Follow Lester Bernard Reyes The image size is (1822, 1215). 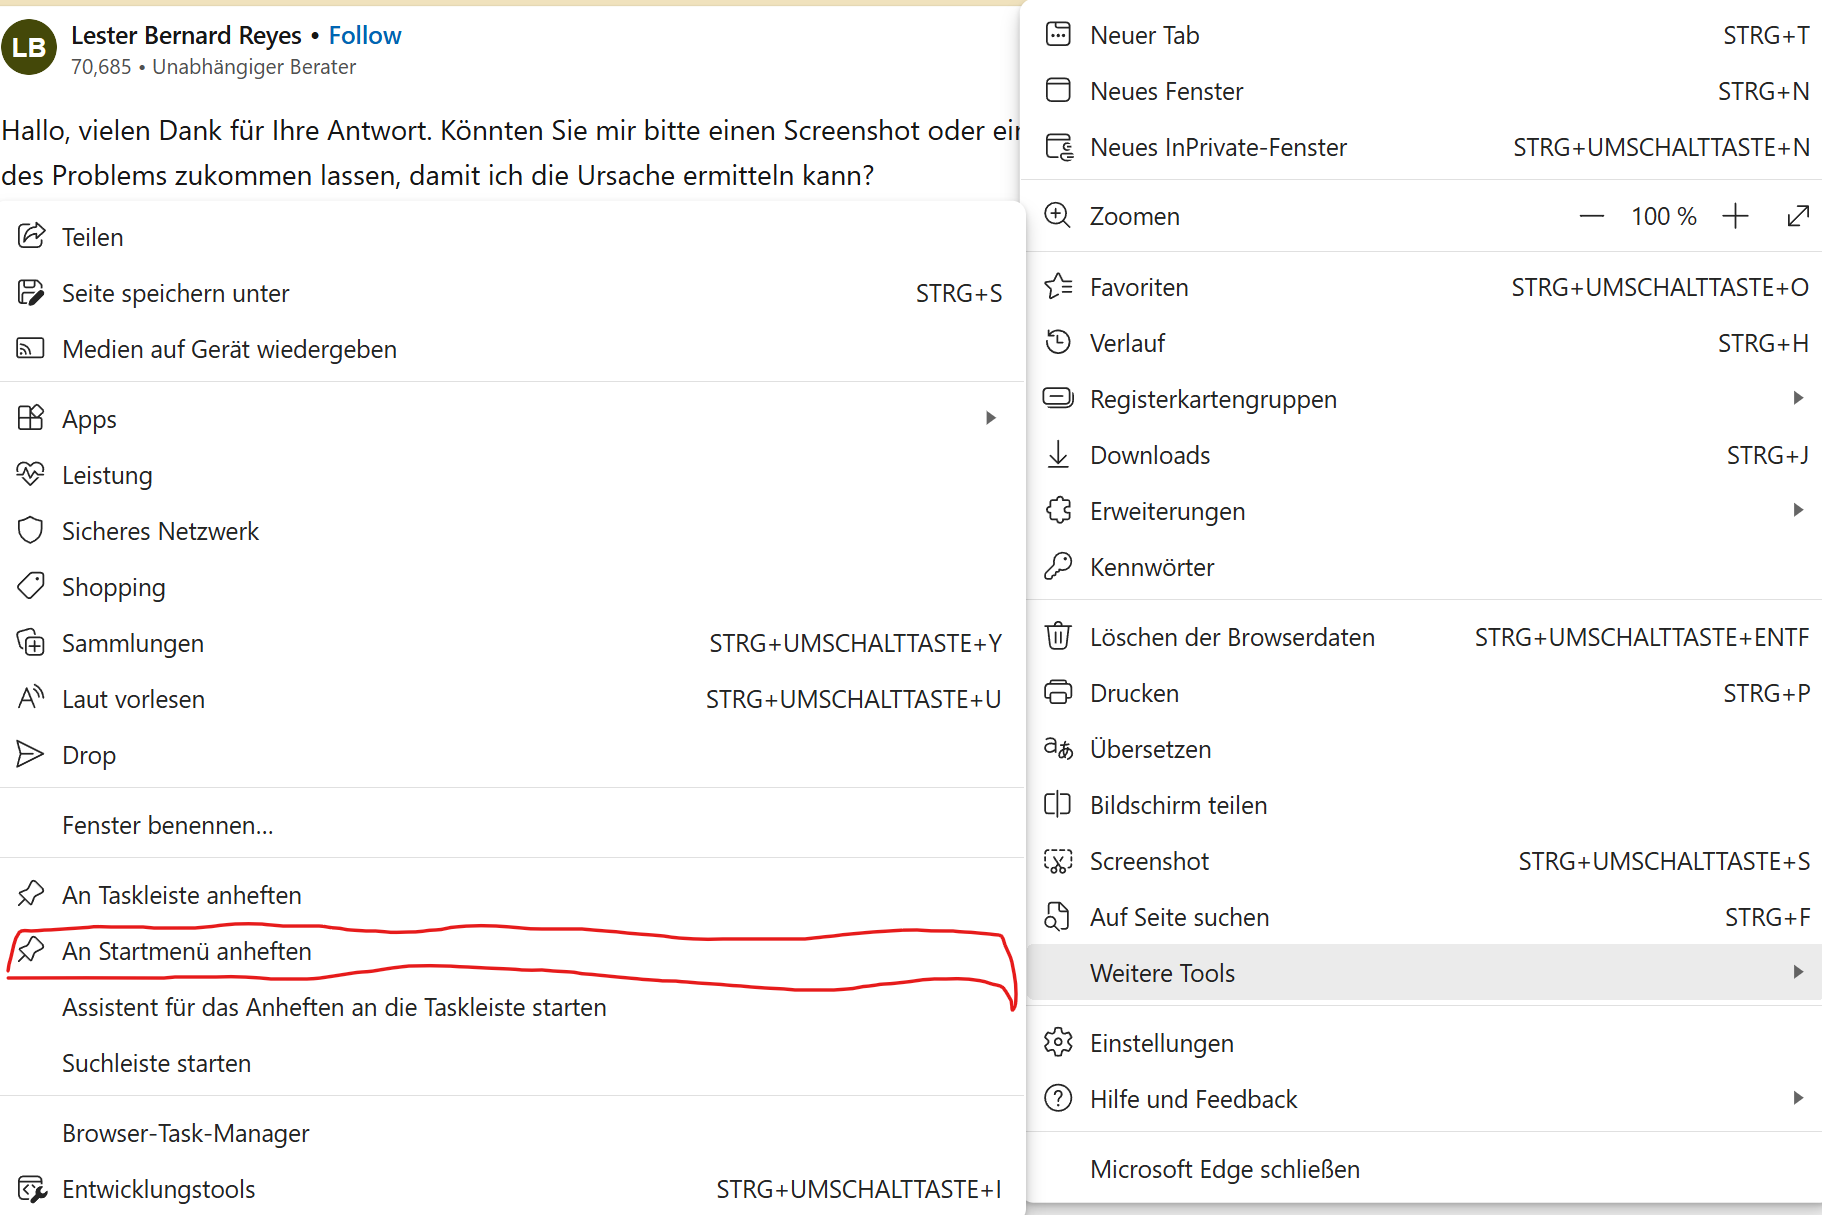365,35
